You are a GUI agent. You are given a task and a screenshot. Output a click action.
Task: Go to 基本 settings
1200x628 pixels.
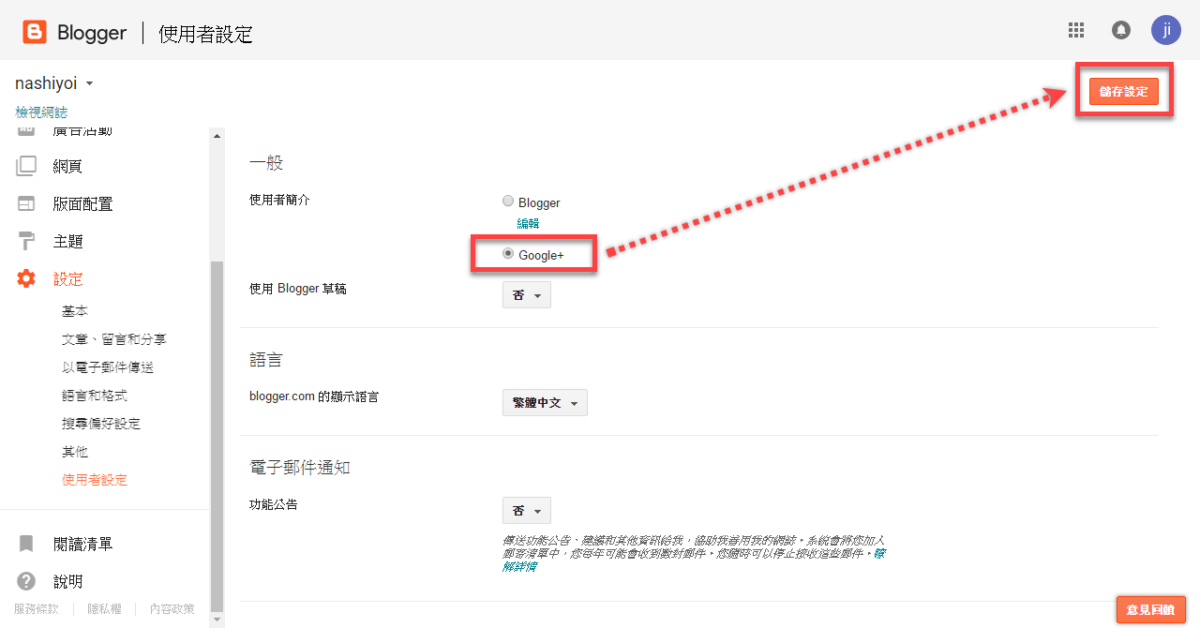coord(75,312)
